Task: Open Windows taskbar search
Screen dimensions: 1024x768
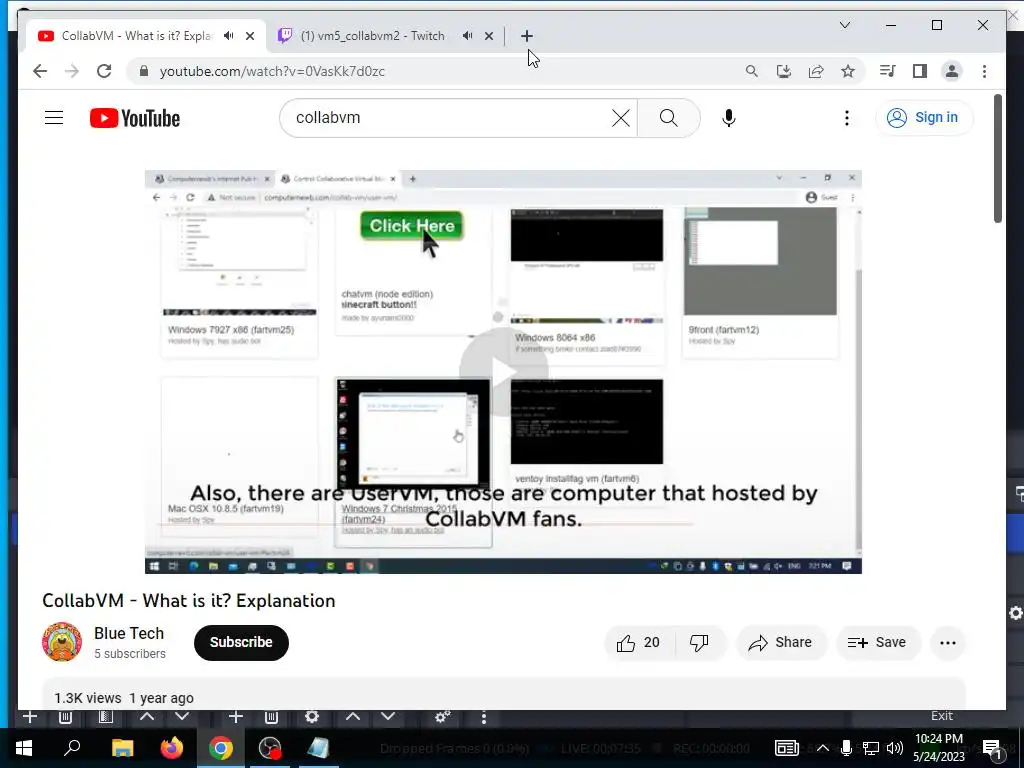Action: tap(72, 748)
